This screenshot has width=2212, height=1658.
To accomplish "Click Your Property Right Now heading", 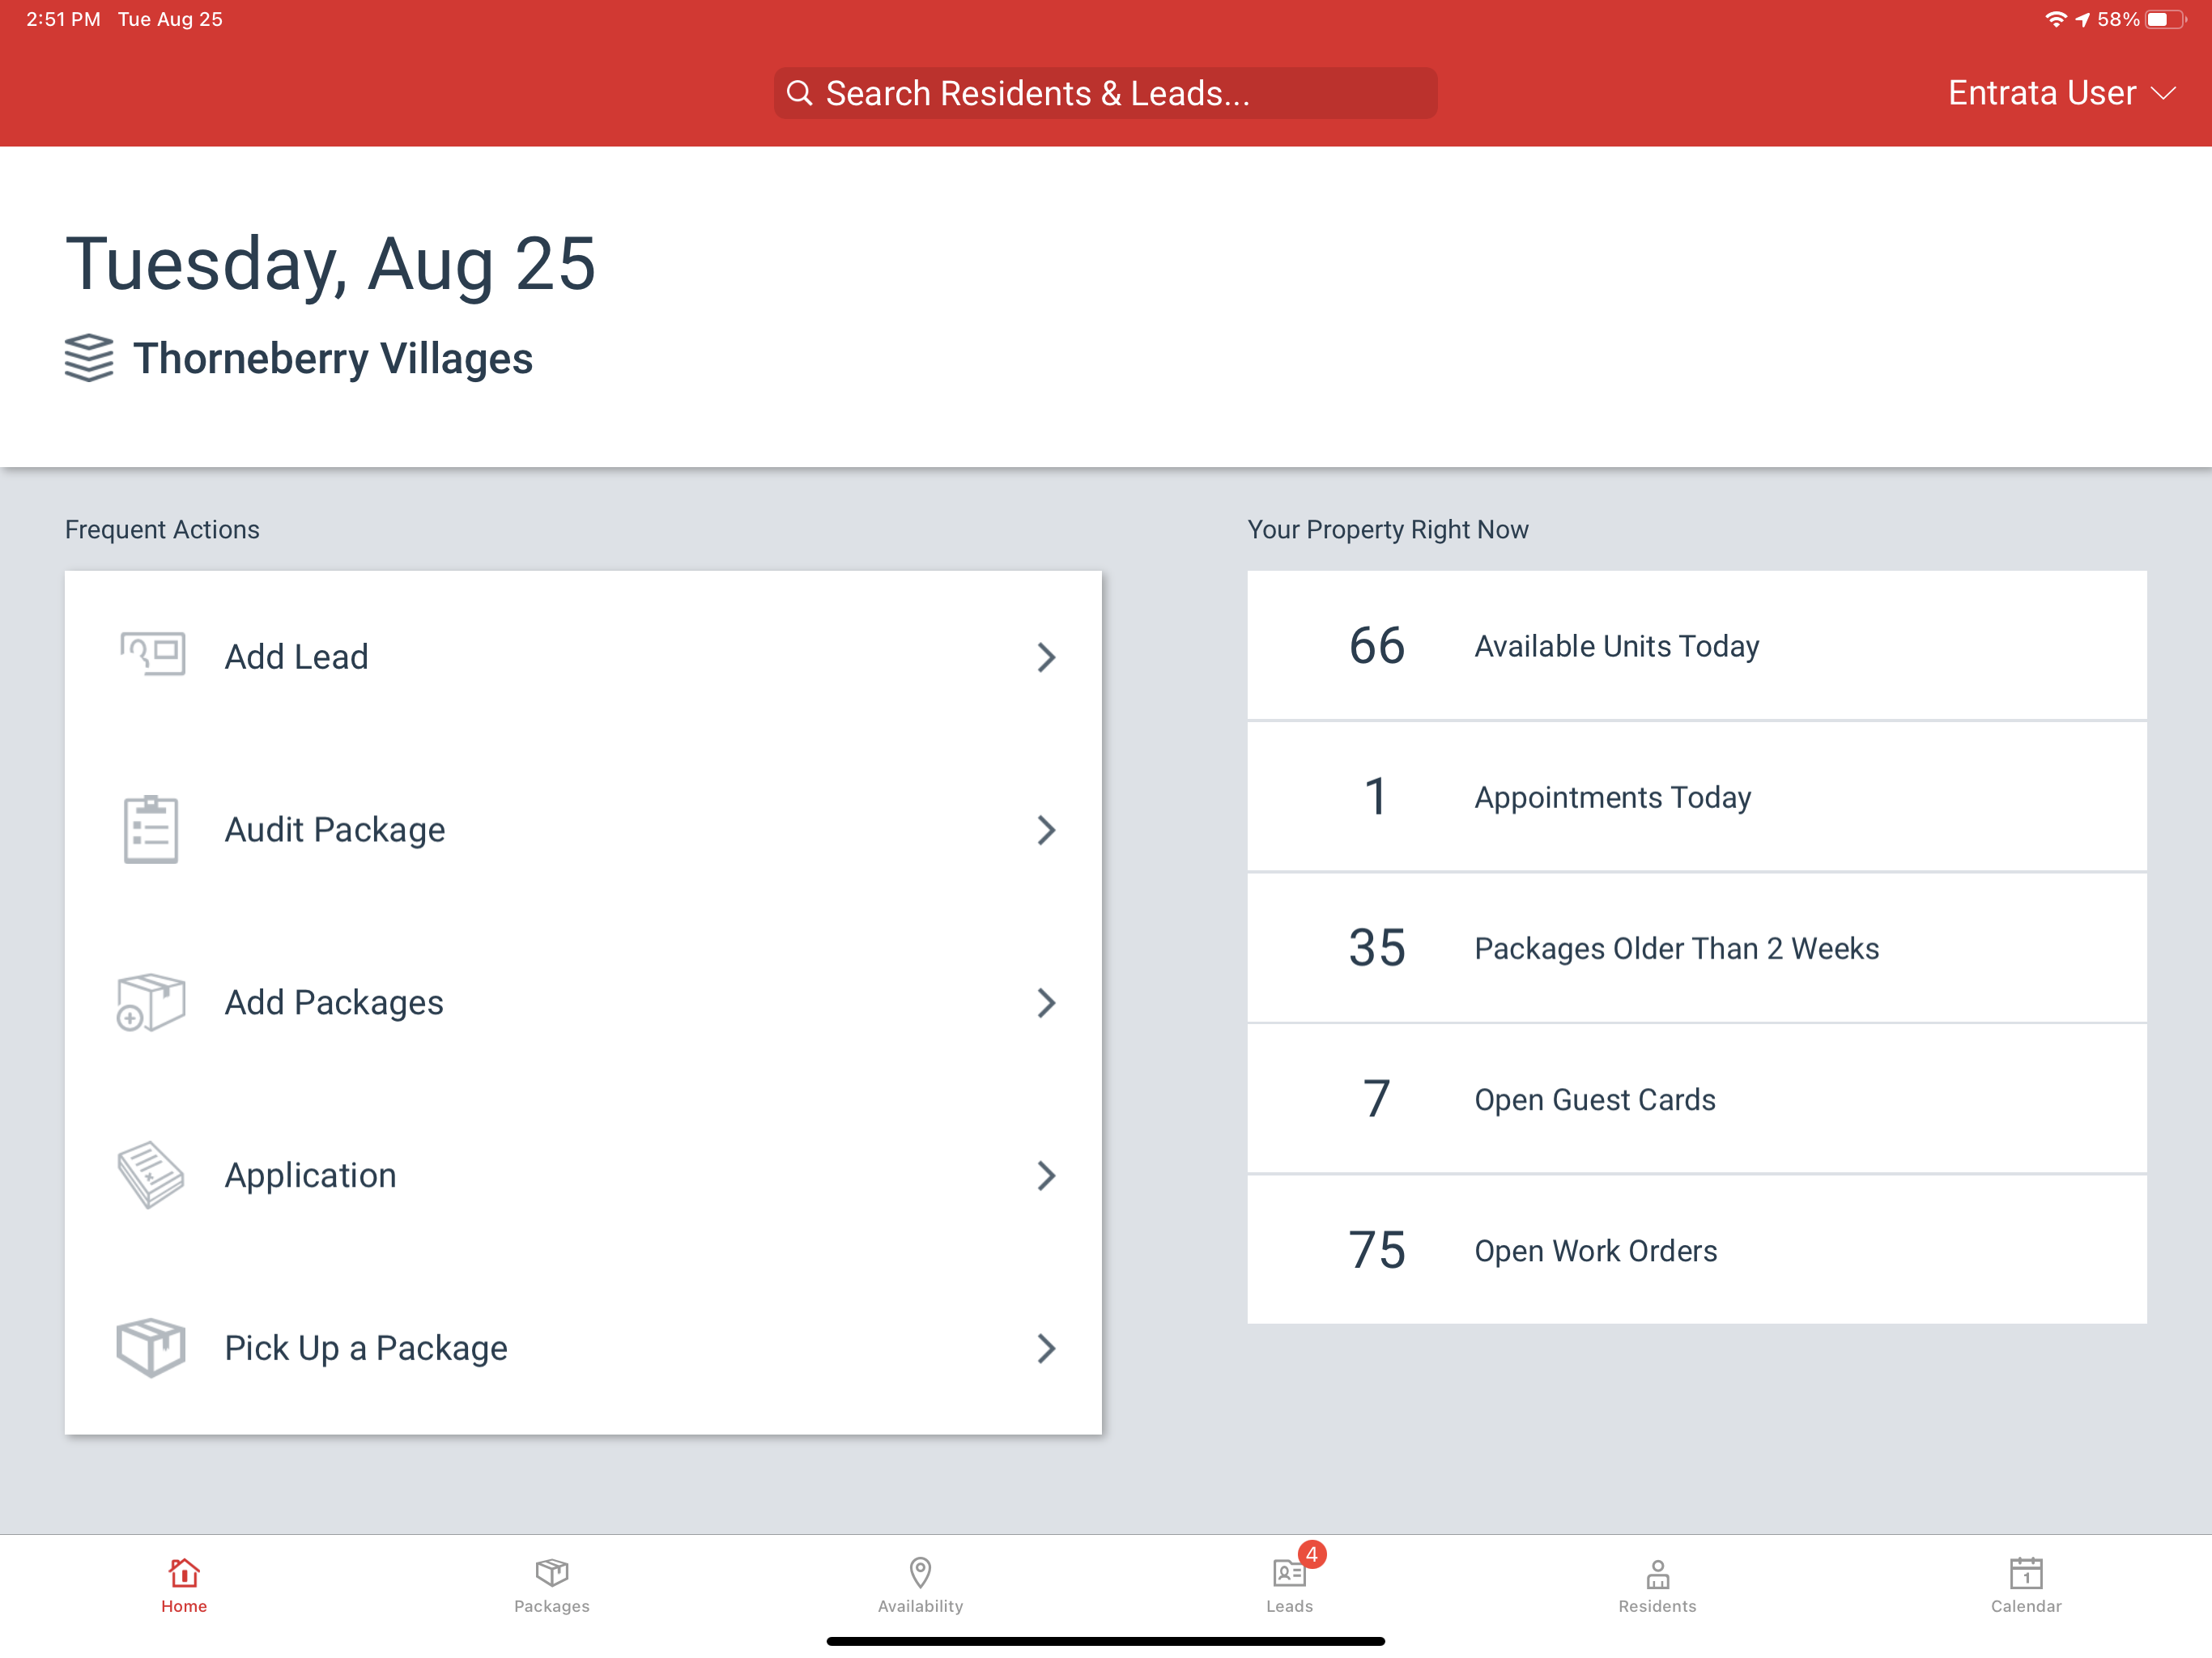I will coord(1388,529).
